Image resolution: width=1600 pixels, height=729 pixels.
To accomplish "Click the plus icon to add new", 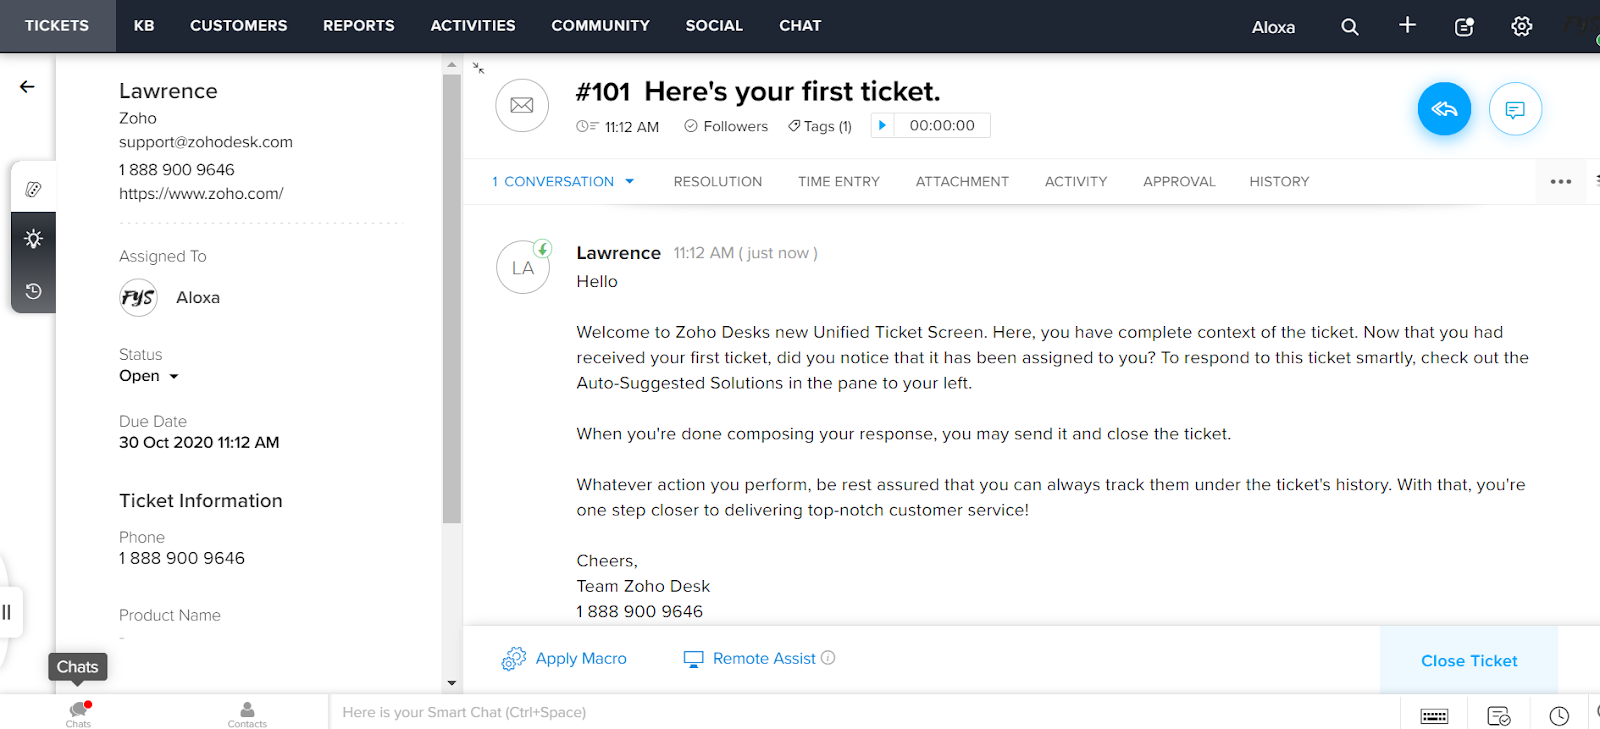I will tap(1407, 25).
